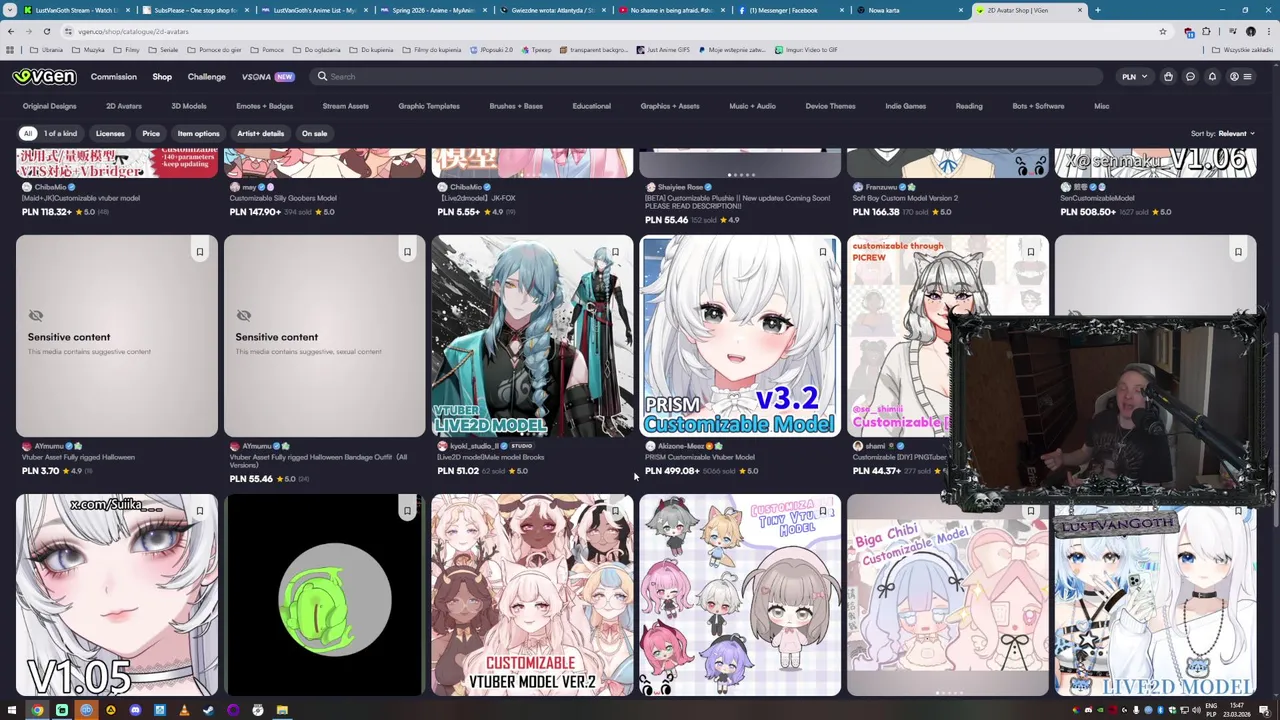Open the shopping cart icon in header
The height and width of the screenshot is (720, 1280).
pos(1168,77)
